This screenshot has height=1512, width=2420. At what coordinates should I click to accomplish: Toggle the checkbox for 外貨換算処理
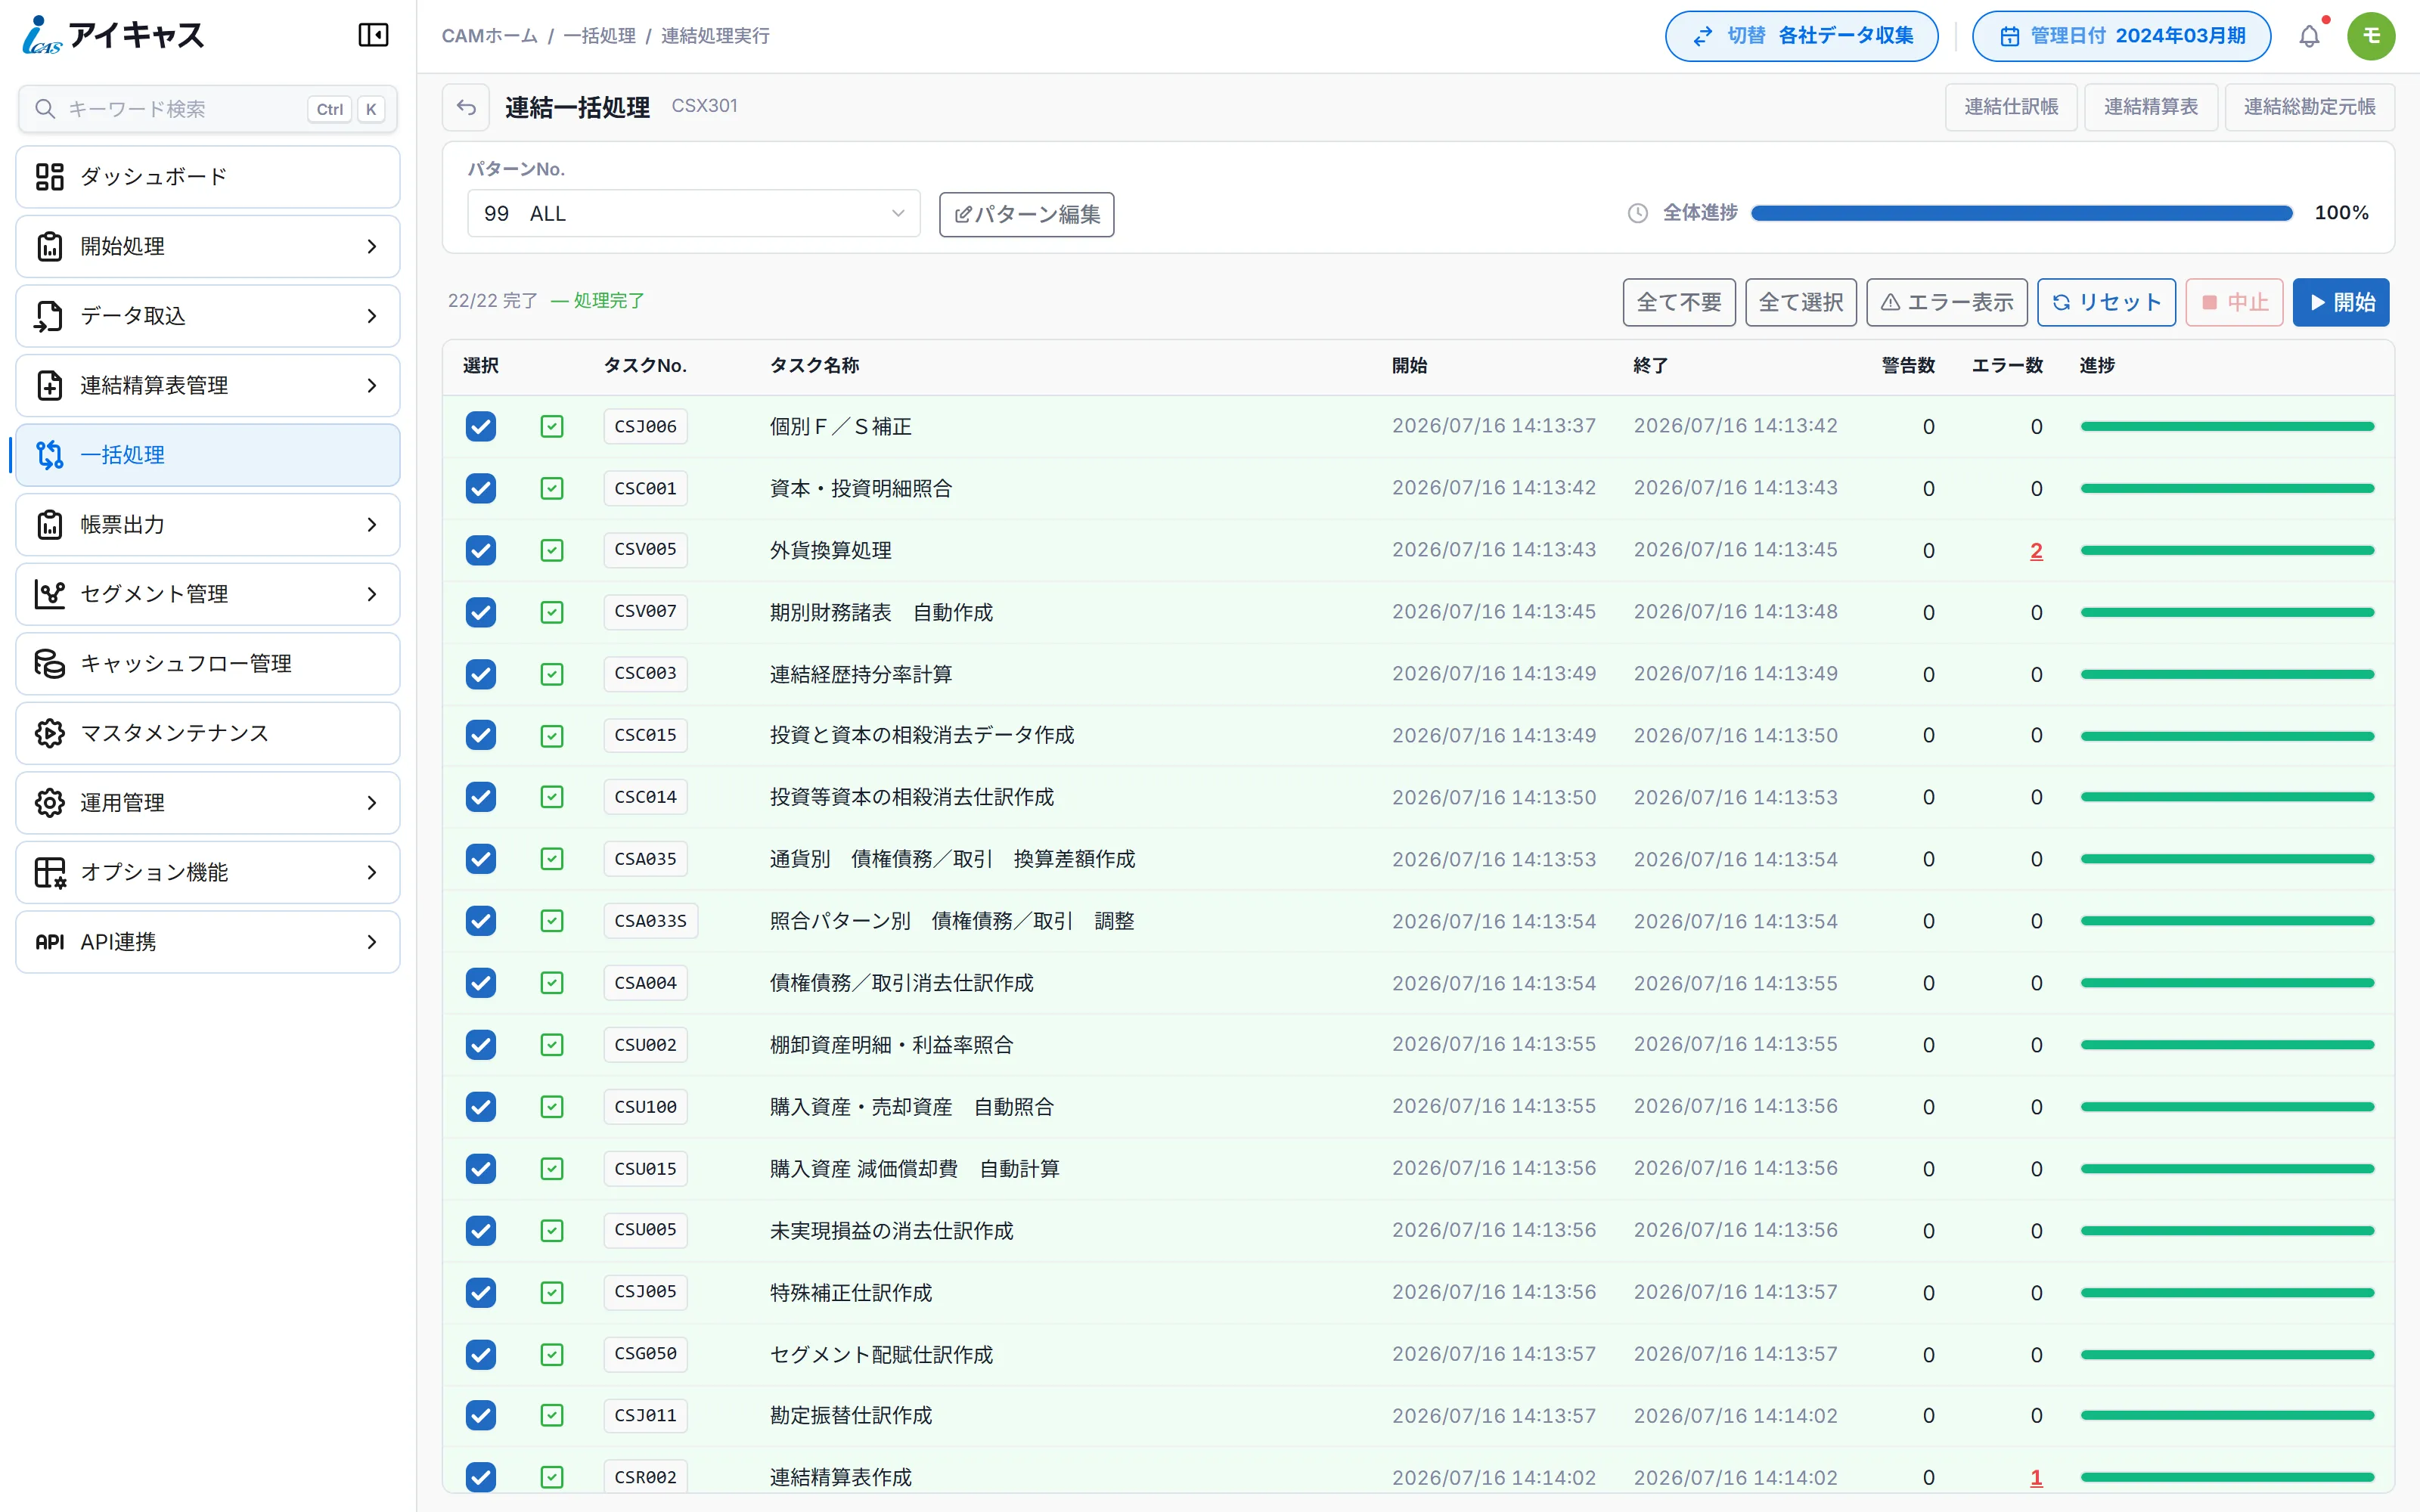(481, 551)
